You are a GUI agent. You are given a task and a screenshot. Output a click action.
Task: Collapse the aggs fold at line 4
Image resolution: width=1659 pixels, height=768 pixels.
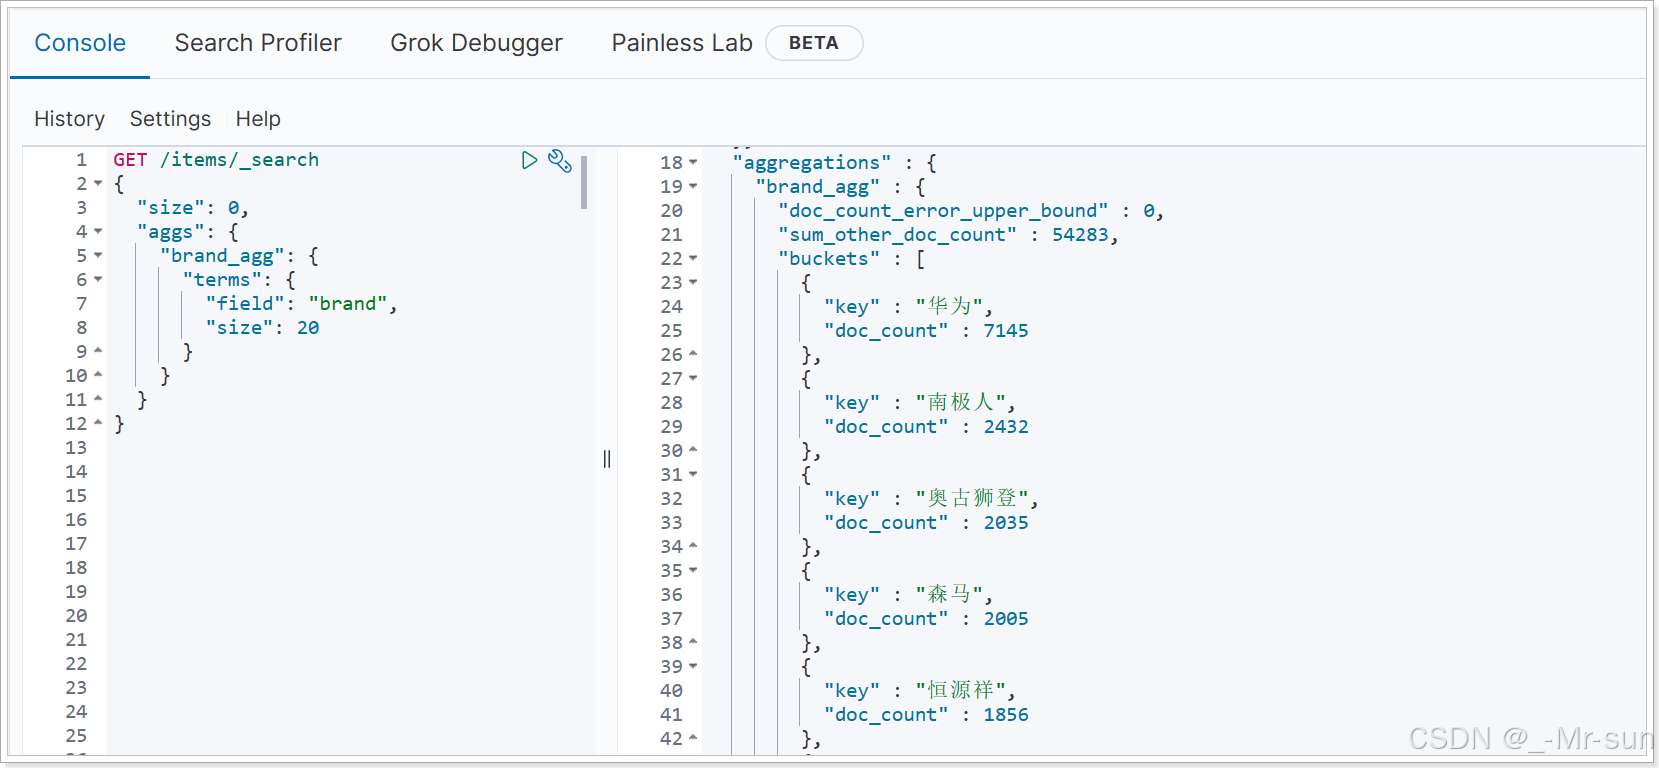click(x=98, y=232)
